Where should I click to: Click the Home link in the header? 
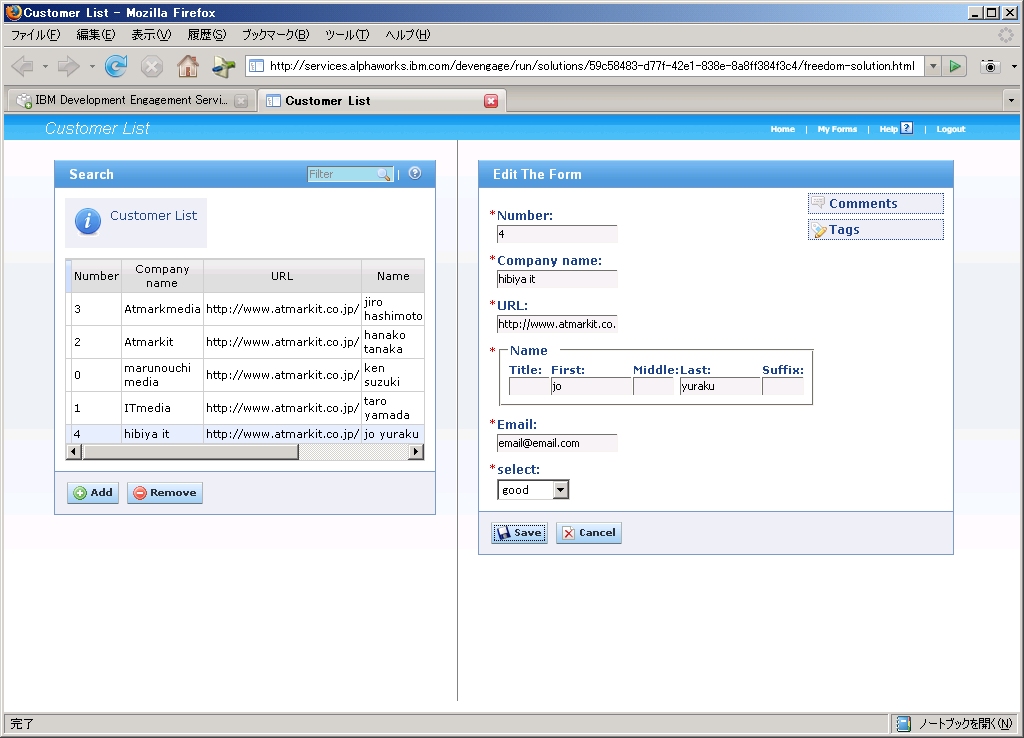pos(782,129)
